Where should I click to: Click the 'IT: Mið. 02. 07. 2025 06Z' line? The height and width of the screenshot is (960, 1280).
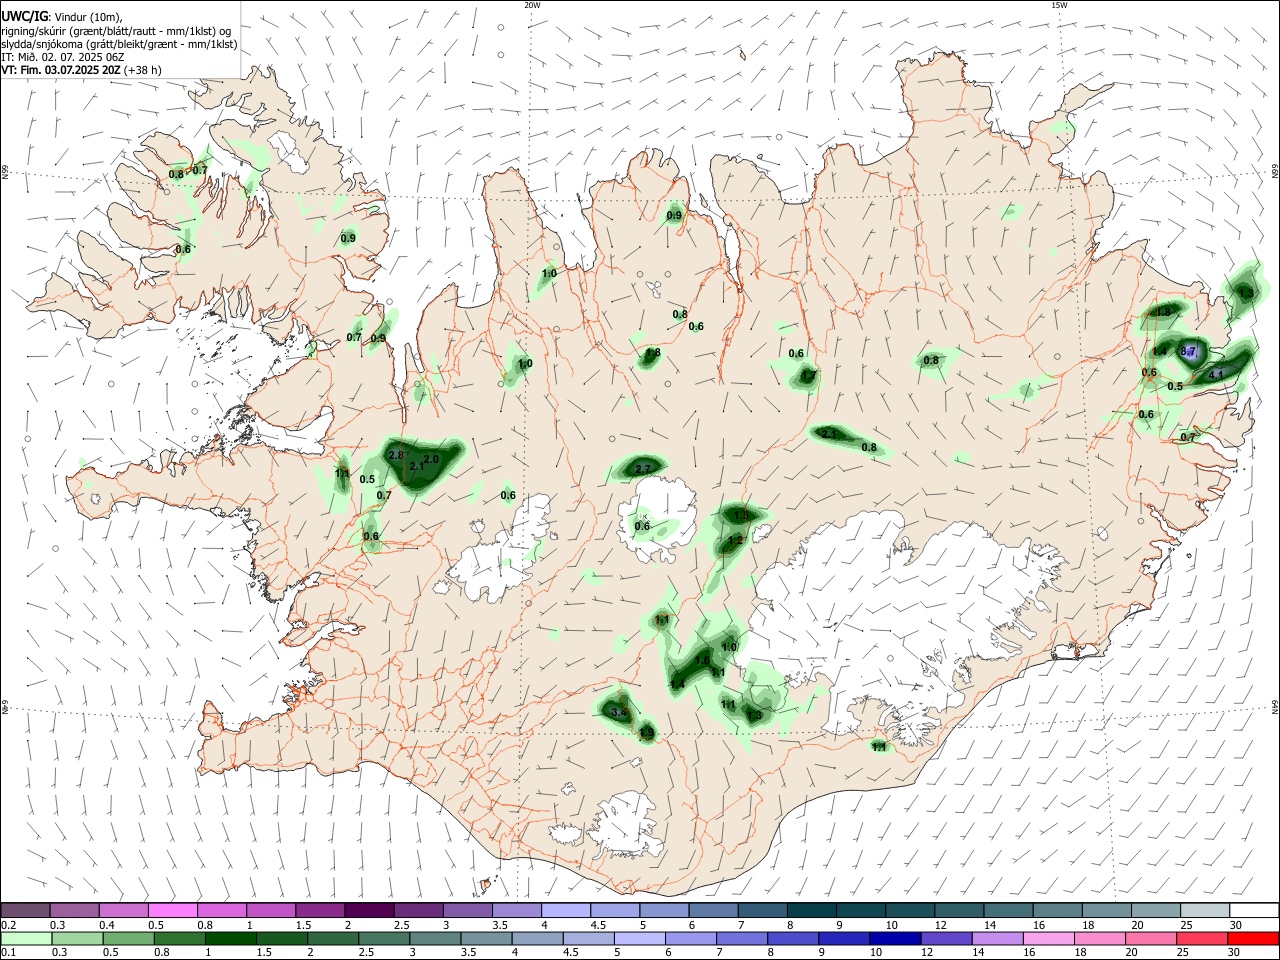63,57
